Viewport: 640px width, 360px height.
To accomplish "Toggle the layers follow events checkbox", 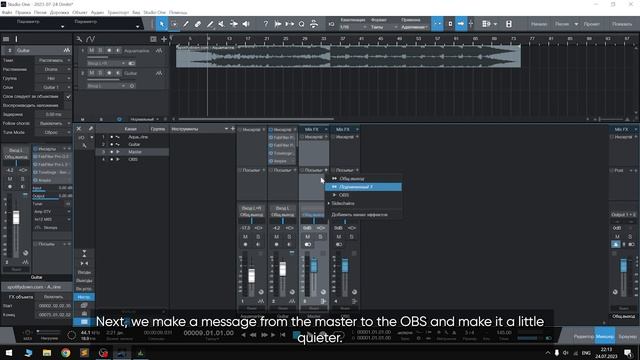I will coord(68,97).
